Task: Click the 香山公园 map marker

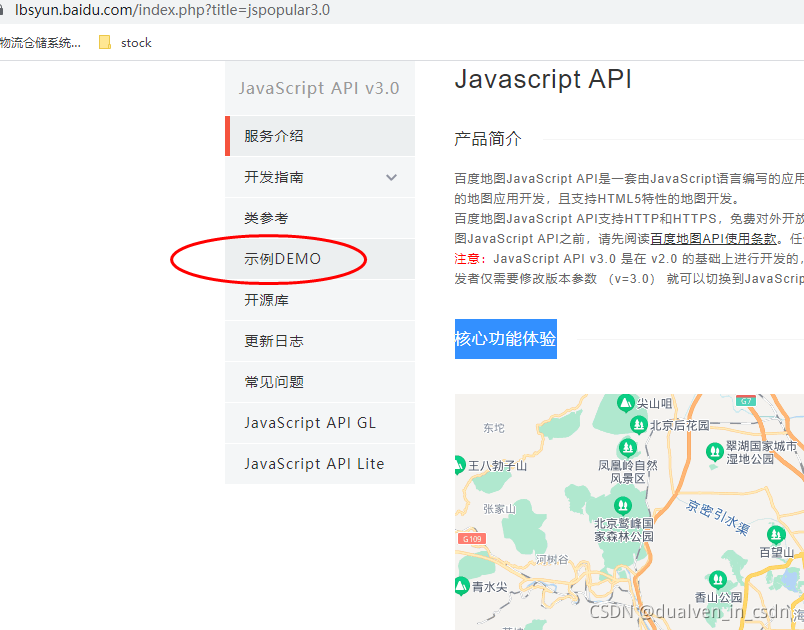Action: pyautogui.click(x=717, y=580)
